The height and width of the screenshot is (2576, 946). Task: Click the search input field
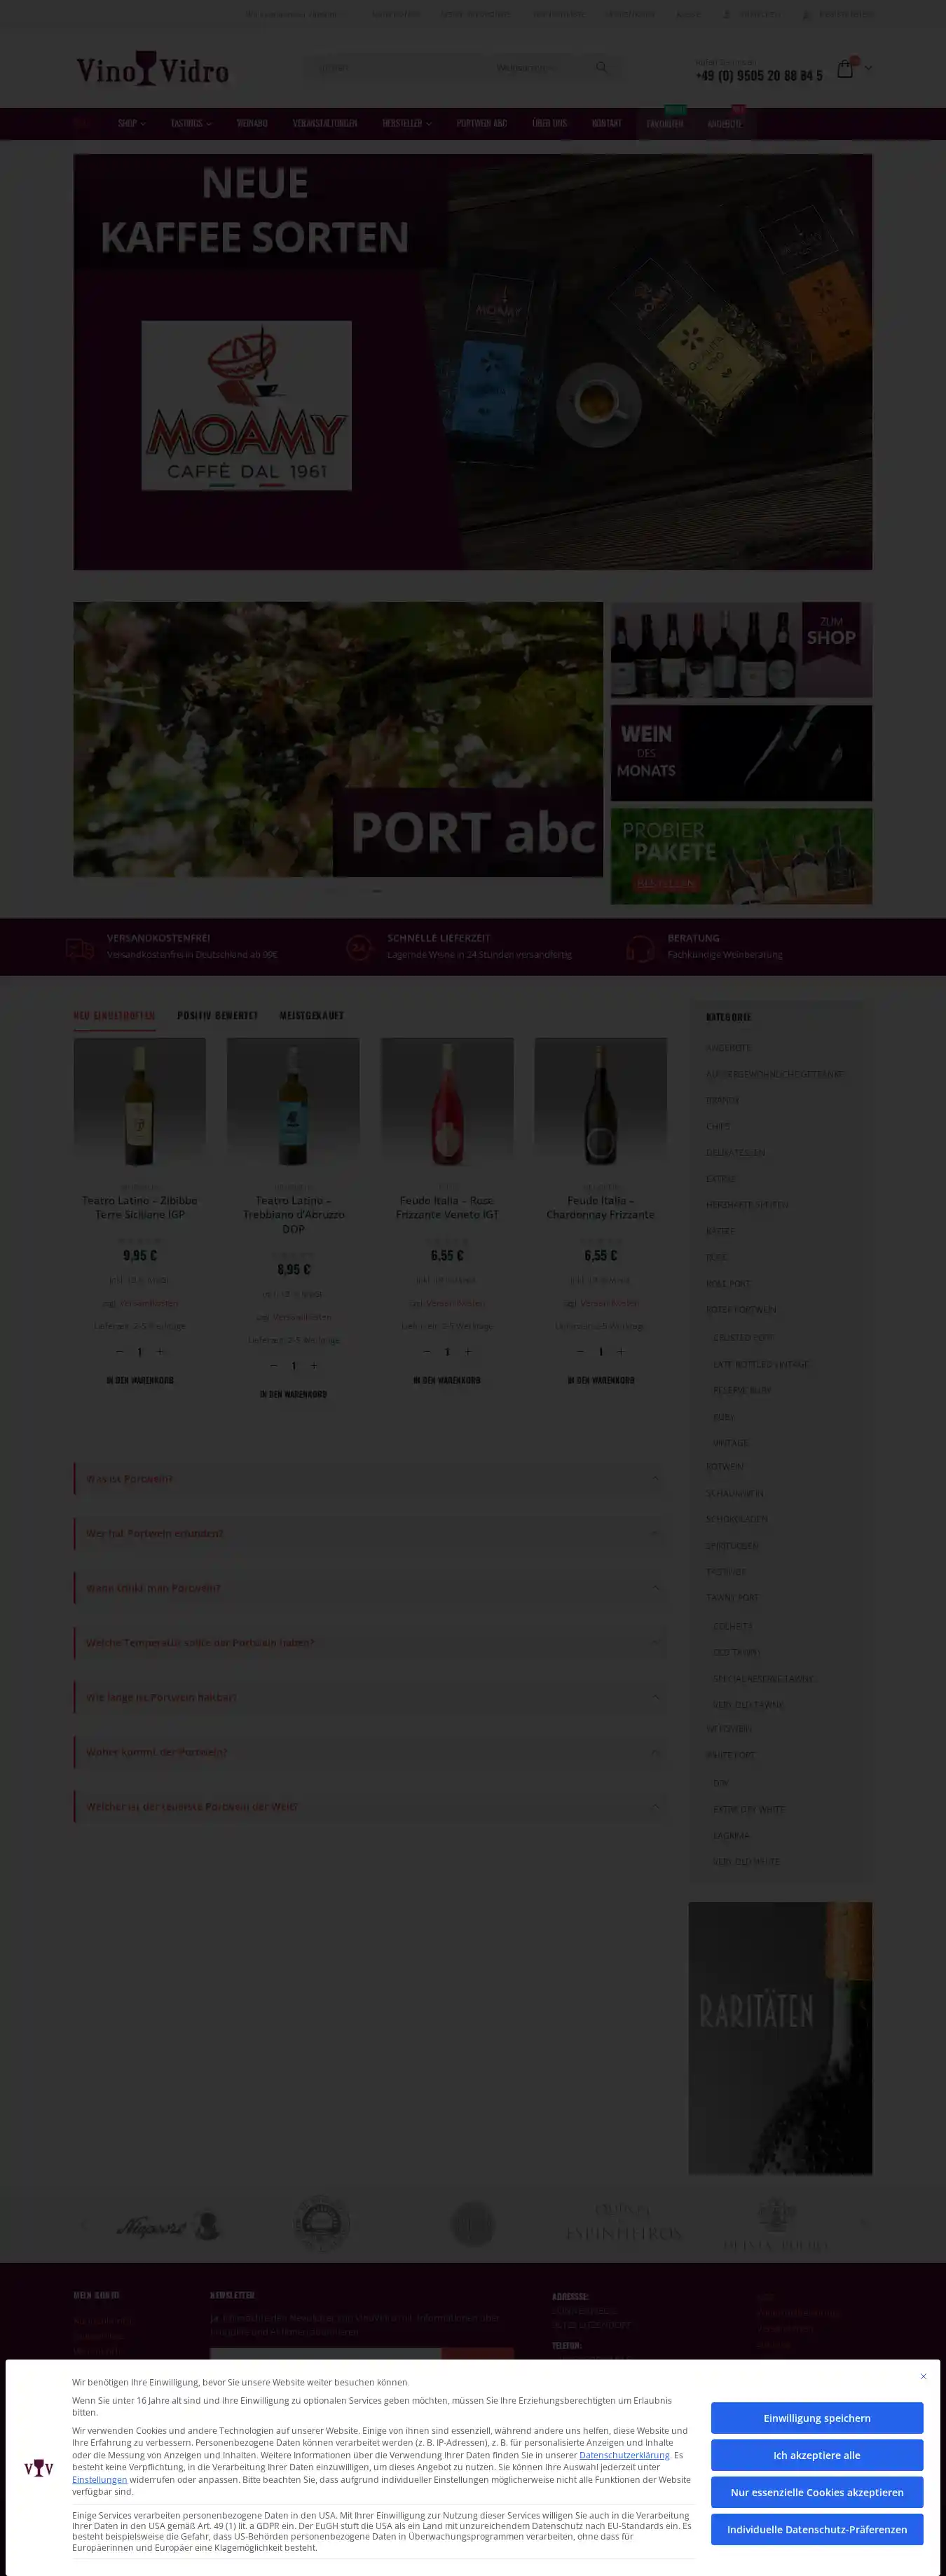[395, 67]
